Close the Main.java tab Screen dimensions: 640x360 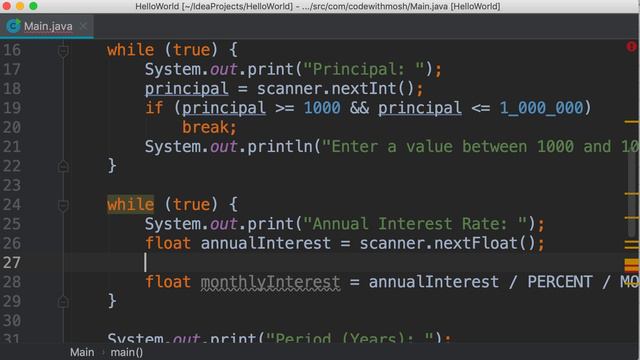(83, 26)
